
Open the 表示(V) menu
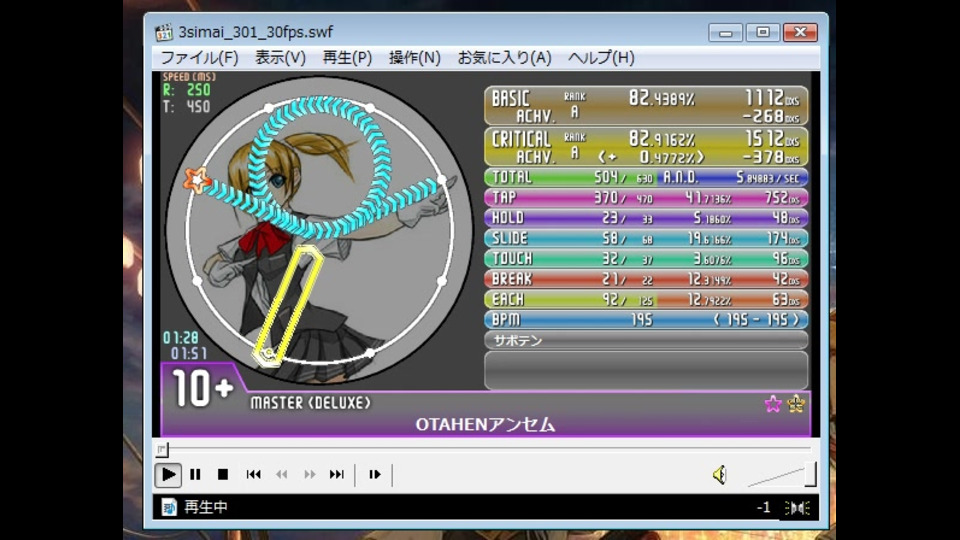[x=280, y=58]
